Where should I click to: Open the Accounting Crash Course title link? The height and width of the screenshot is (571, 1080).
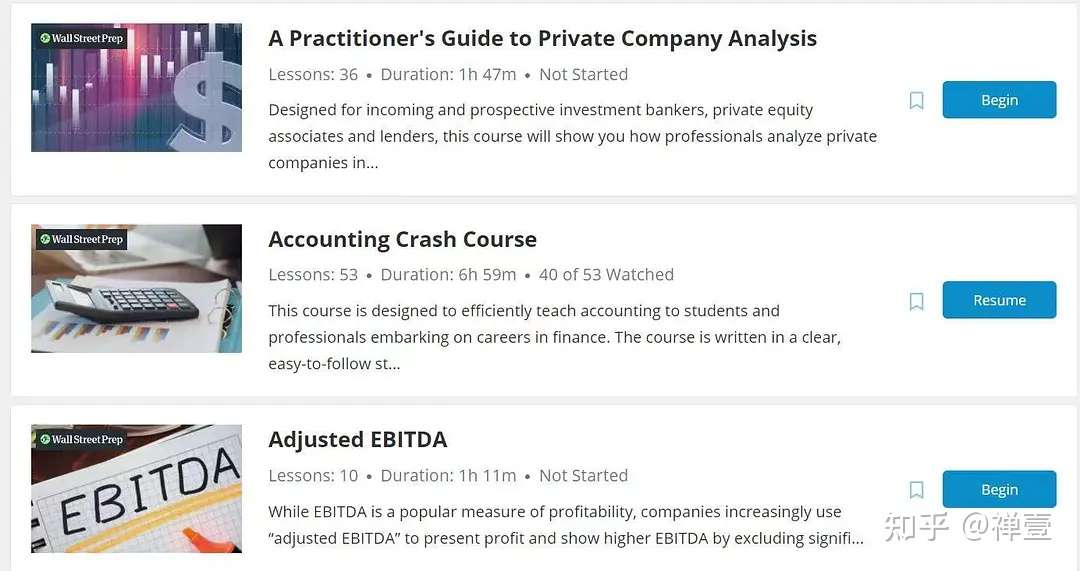402,239
